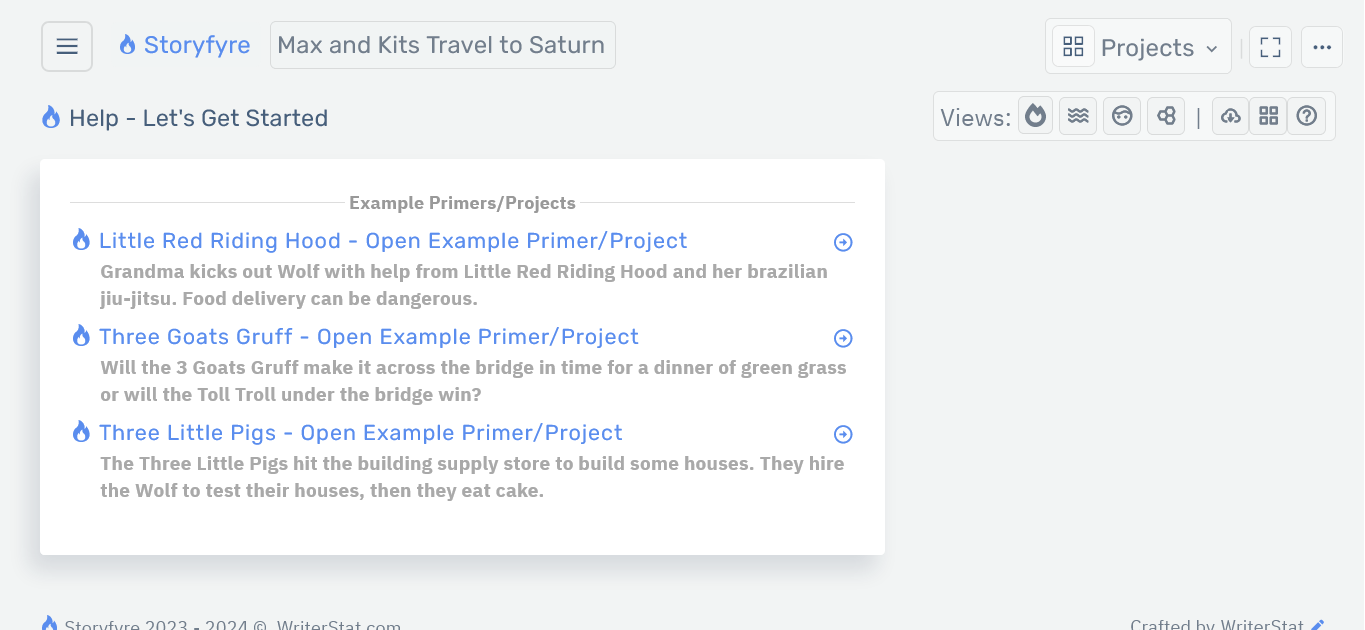Open the waves view from the Views toolbar
The height and width of the screenshot is (630, 1365).
coord(1078,115)
